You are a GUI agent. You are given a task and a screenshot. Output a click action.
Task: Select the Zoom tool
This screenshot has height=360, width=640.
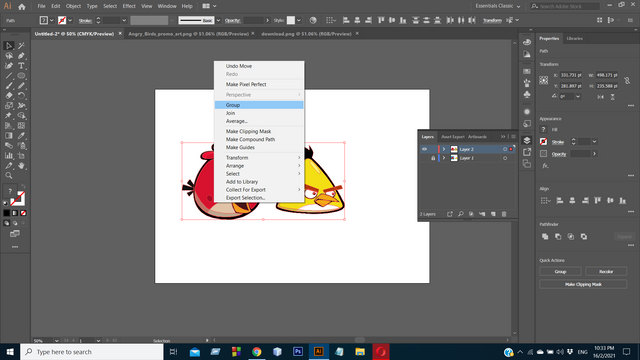[9, 176]
